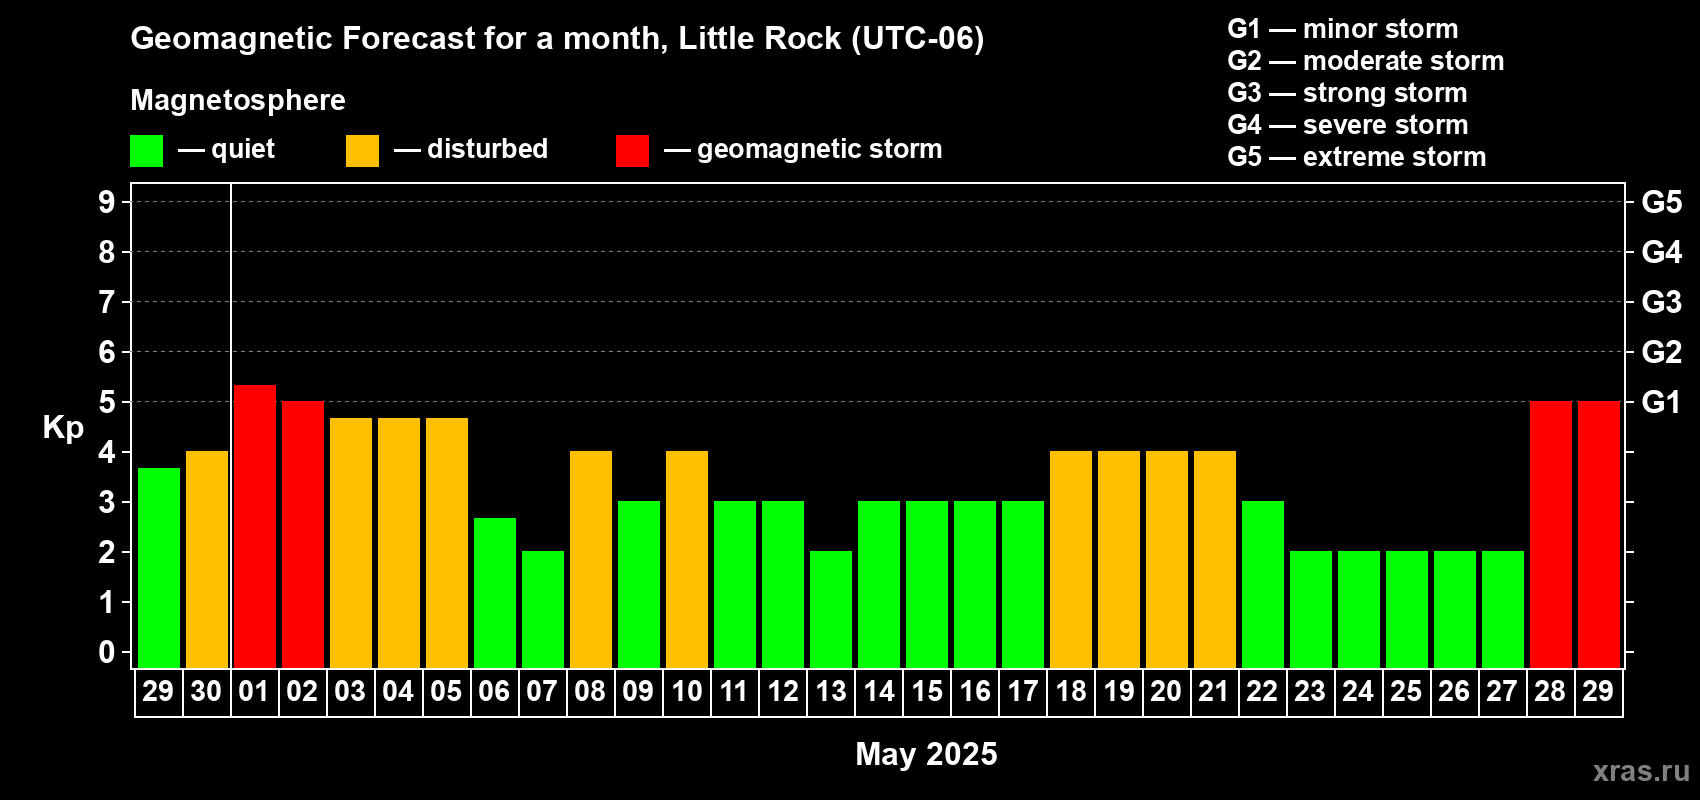This screenshot has width=1700, height=800.
Task: Click the Kp axis value 9
Action: (107, 202)
